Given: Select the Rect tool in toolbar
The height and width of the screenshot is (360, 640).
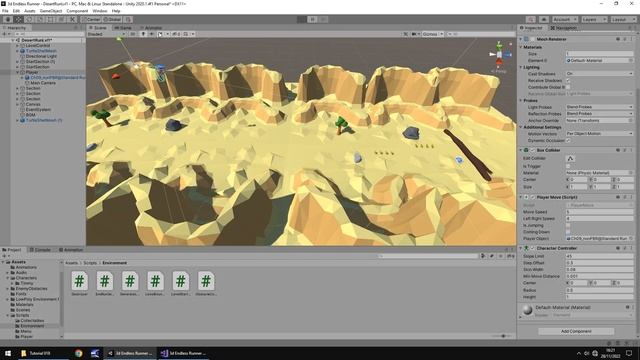Looking at the screenshot, I should 50,19.
